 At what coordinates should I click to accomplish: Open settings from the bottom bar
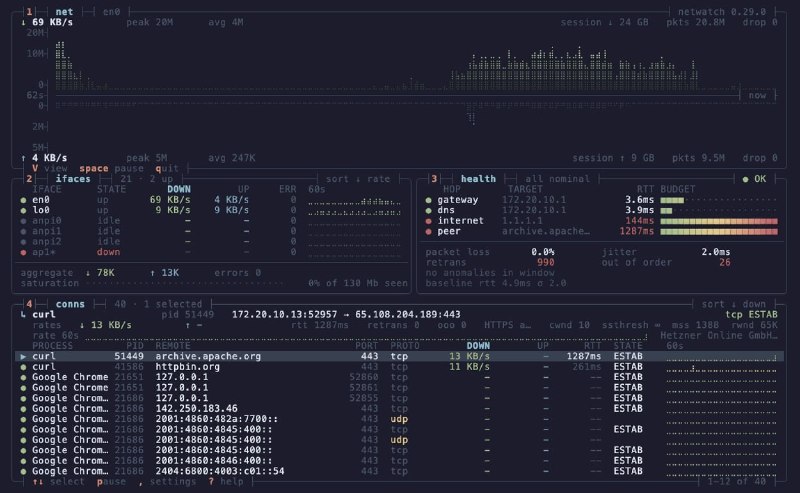pos(167,482)
